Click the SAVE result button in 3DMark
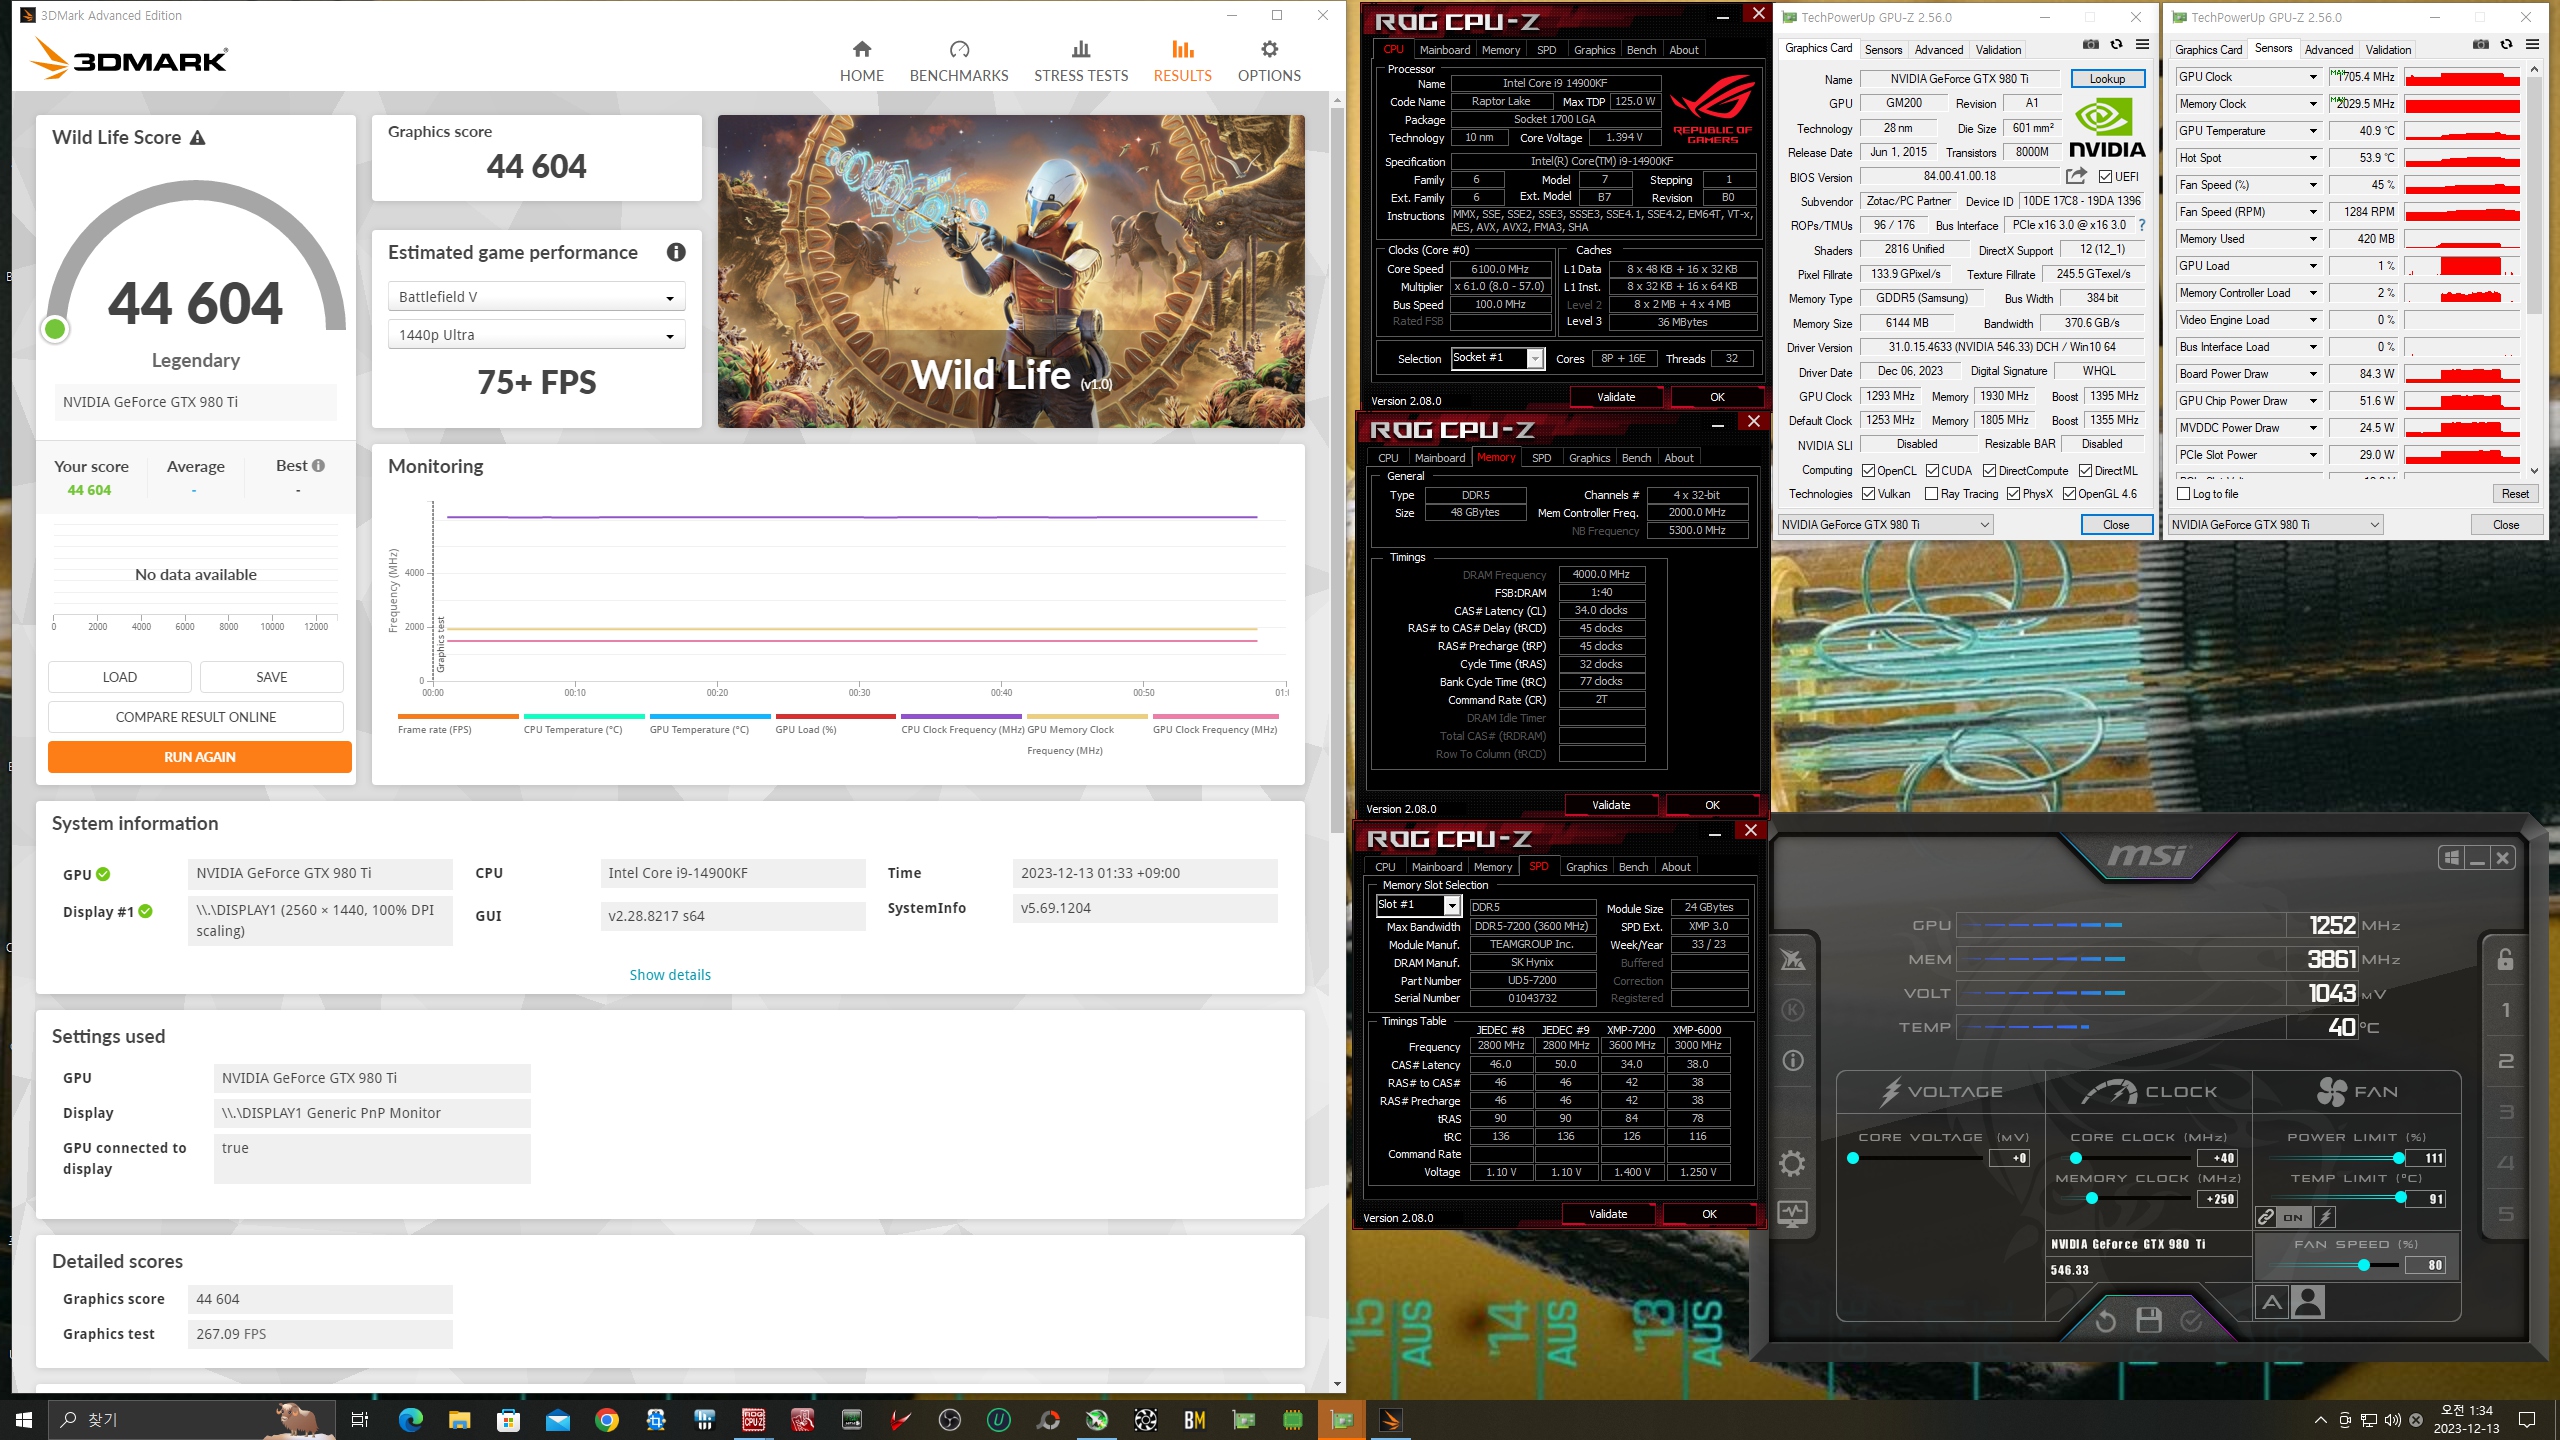The image size is (2560, 1440). [x=271, y=677]
